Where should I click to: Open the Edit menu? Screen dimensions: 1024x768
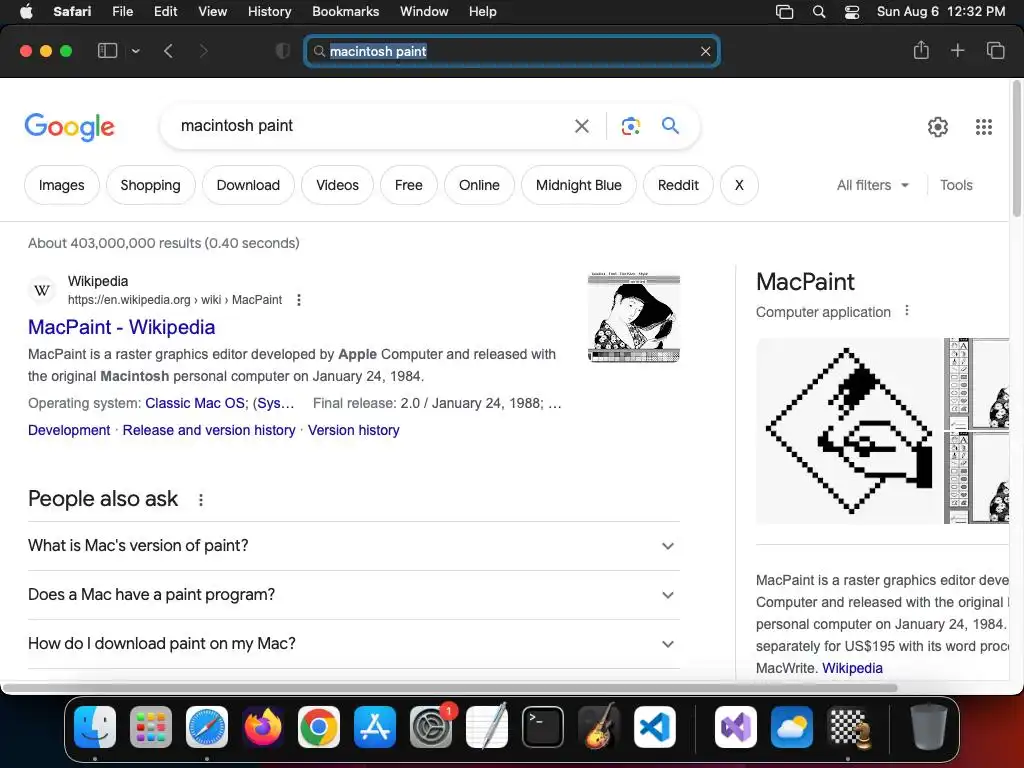point(165,11)
